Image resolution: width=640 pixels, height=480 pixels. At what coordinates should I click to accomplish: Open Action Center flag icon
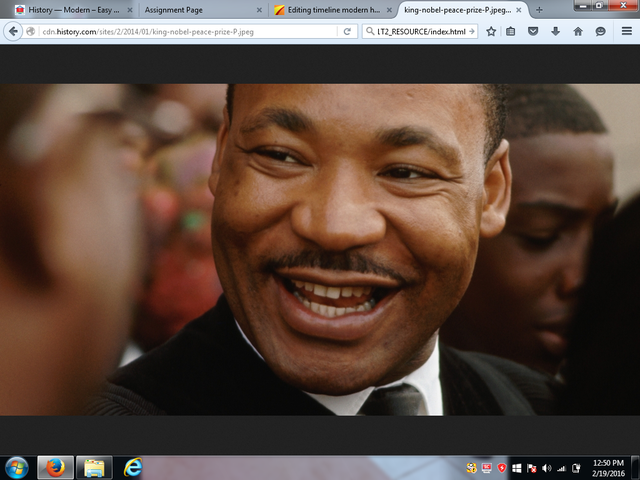531,468
